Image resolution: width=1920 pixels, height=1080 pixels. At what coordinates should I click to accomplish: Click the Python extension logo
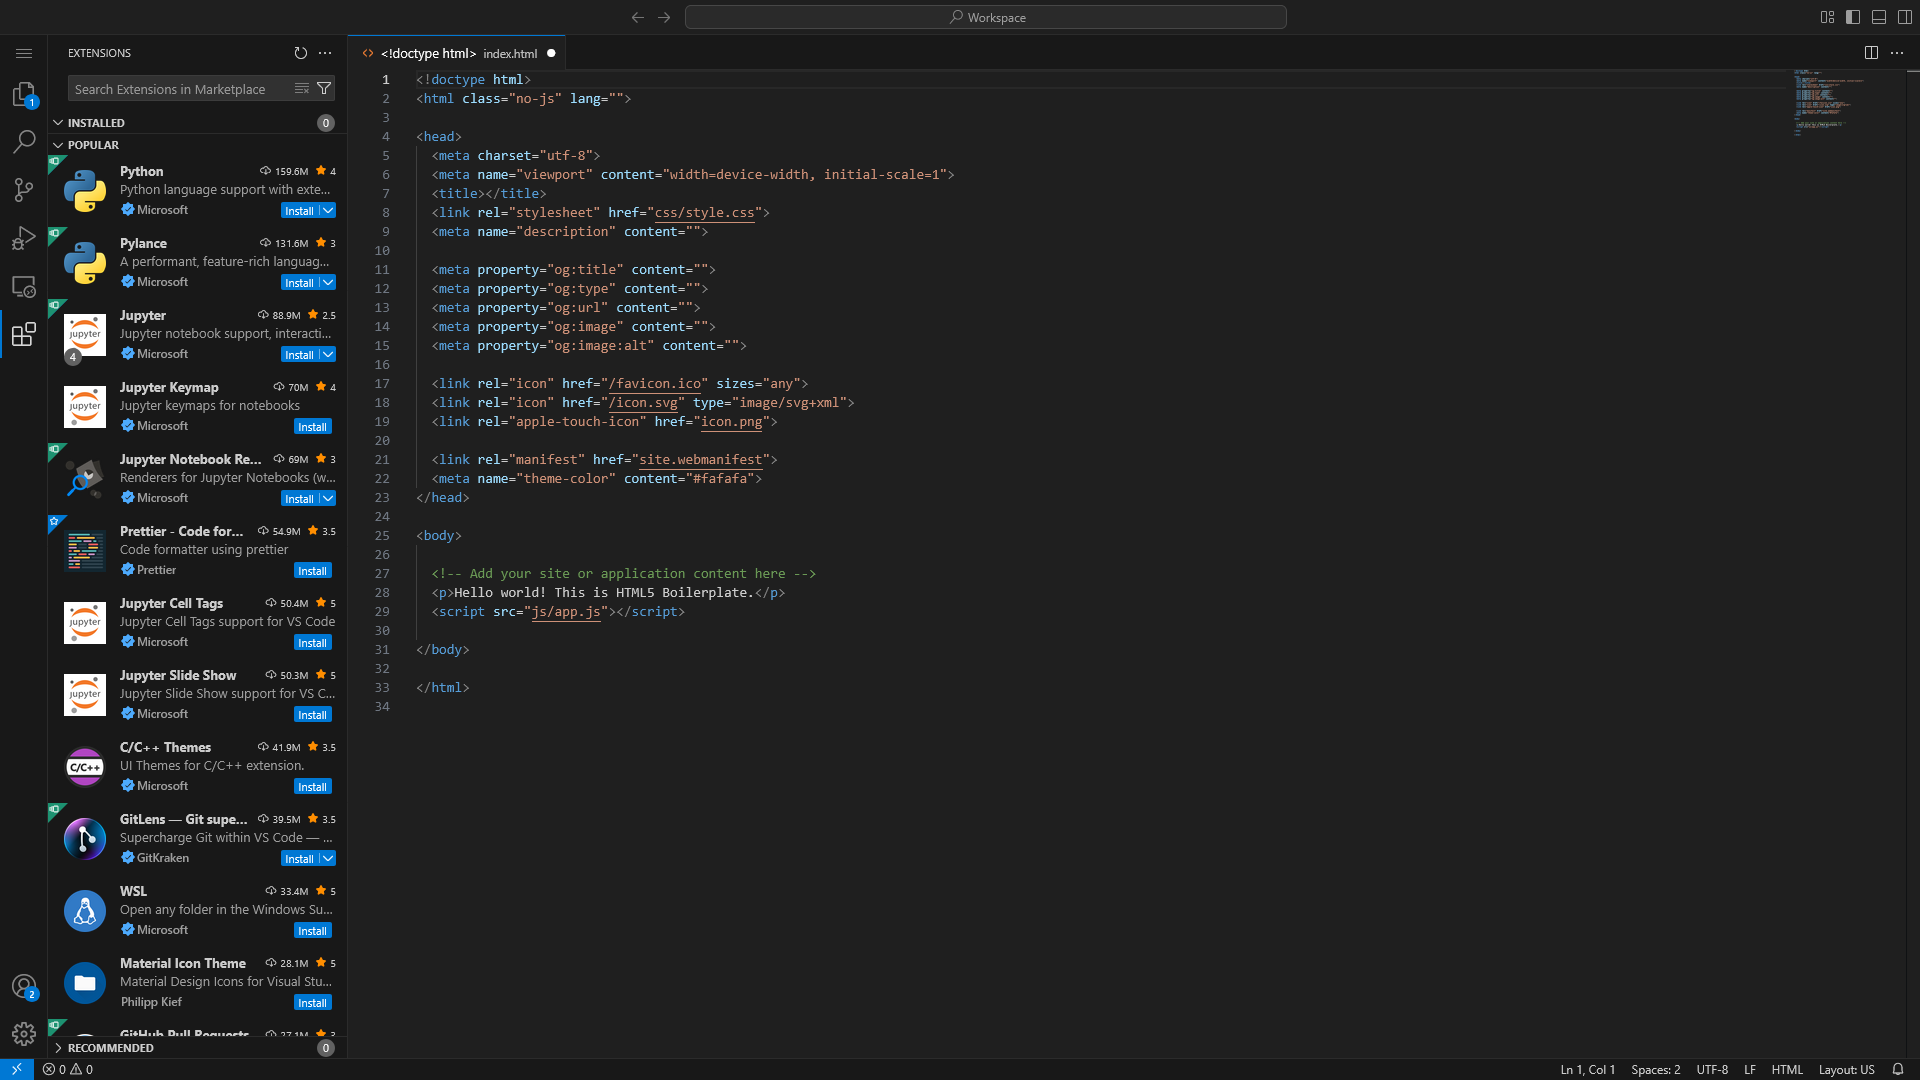pyautogui.click(x=85, y=190)
